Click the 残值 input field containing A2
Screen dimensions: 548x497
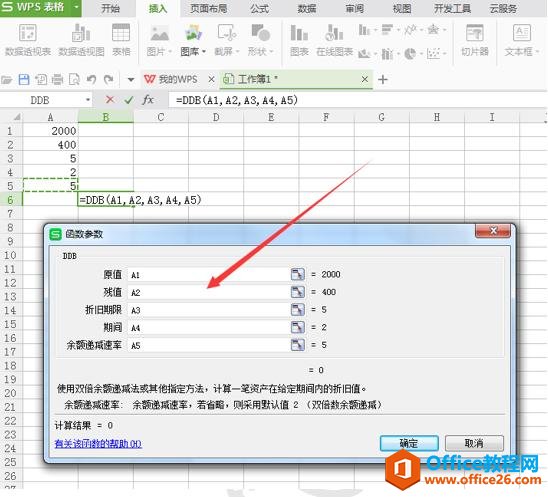tap(208, 292)
